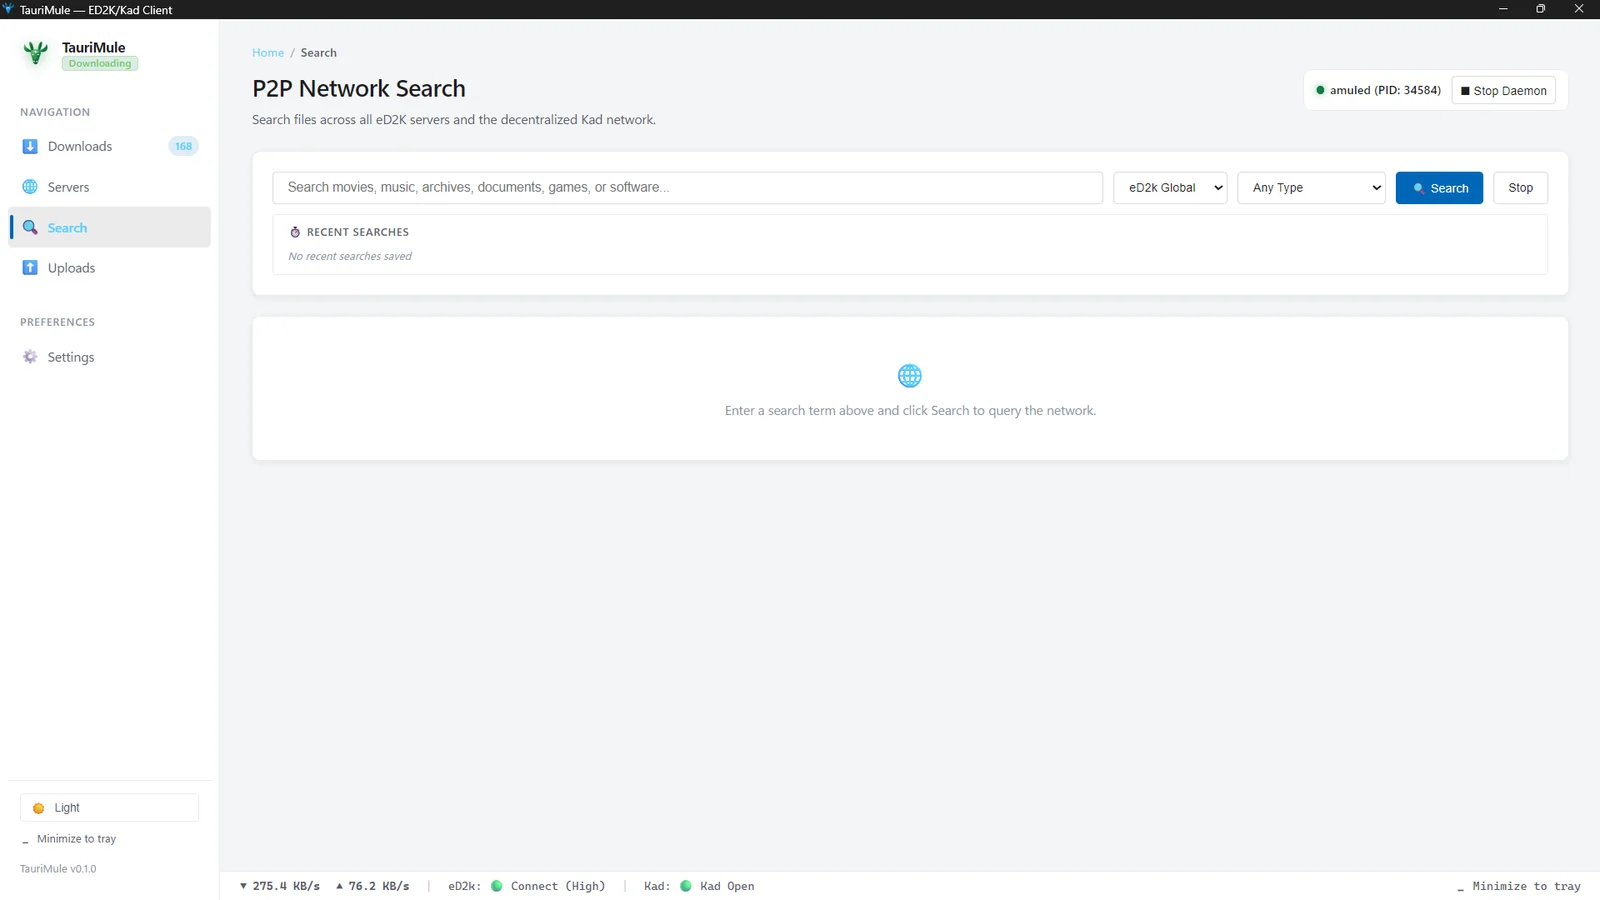Open the Uploads page
The height and width of the screenshot is (900, 1600).
(110, 268)
